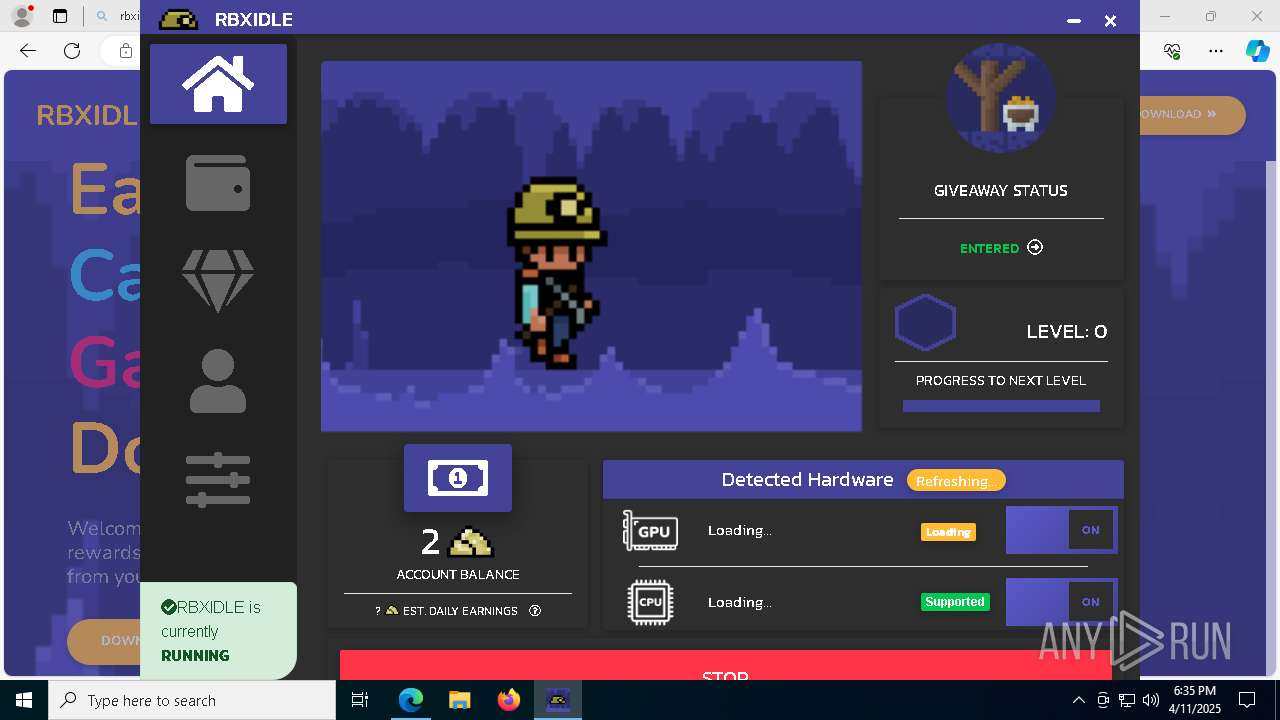Click the EST. DAILY EARNINGS text
Screen dimensions: 1280x720
point(460,610)
